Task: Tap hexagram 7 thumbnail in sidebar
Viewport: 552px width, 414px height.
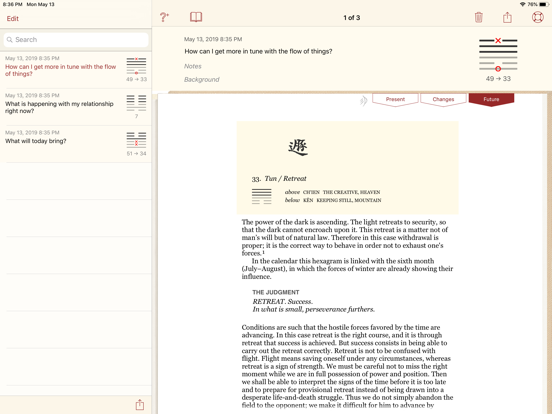Action: pyautogui.click(x=136, y=103)
